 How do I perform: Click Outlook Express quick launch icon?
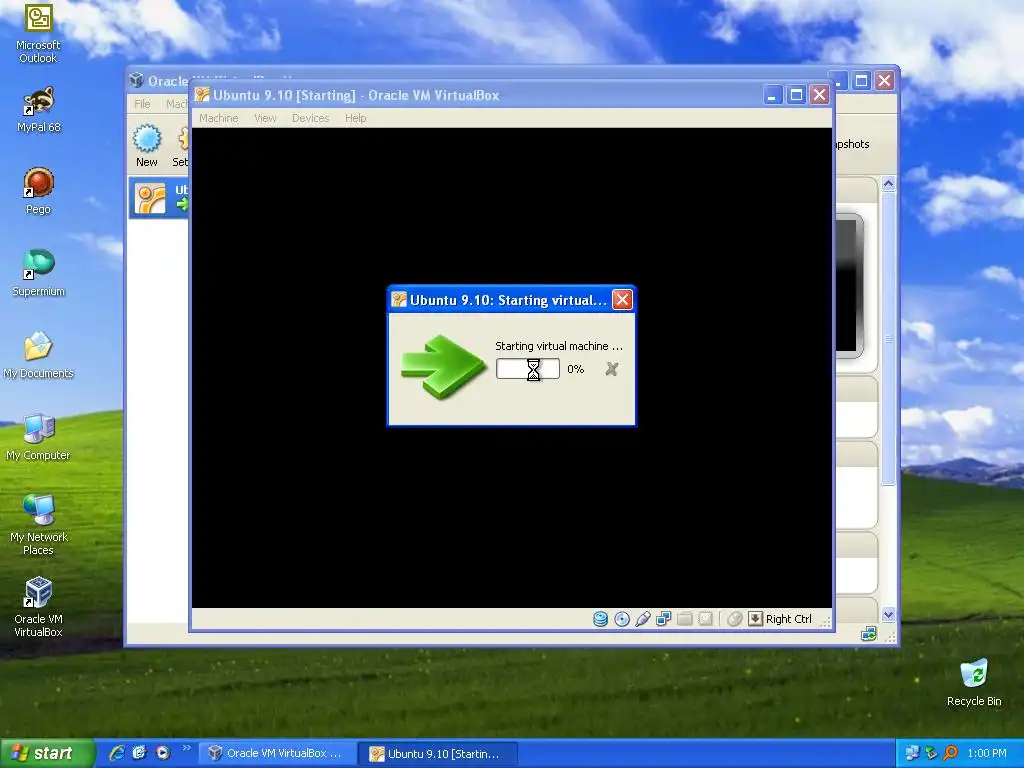(x=139, y=753)
